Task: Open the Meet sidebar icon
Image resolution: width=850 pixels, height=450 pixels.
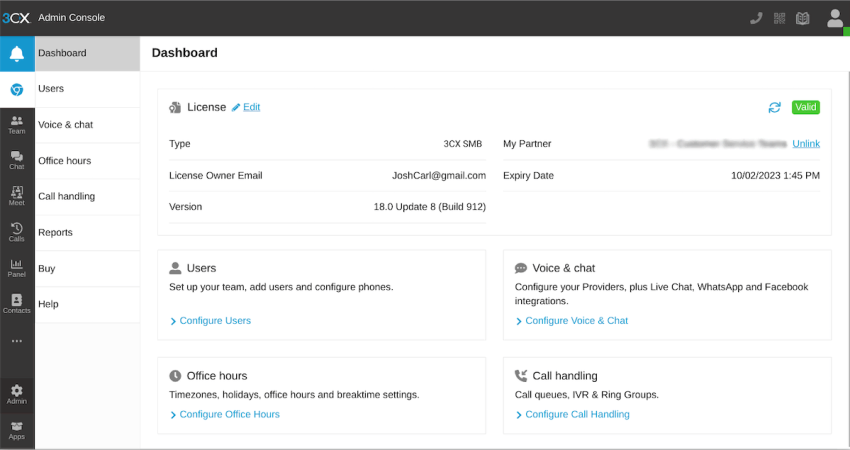Action: pos(17,196)
